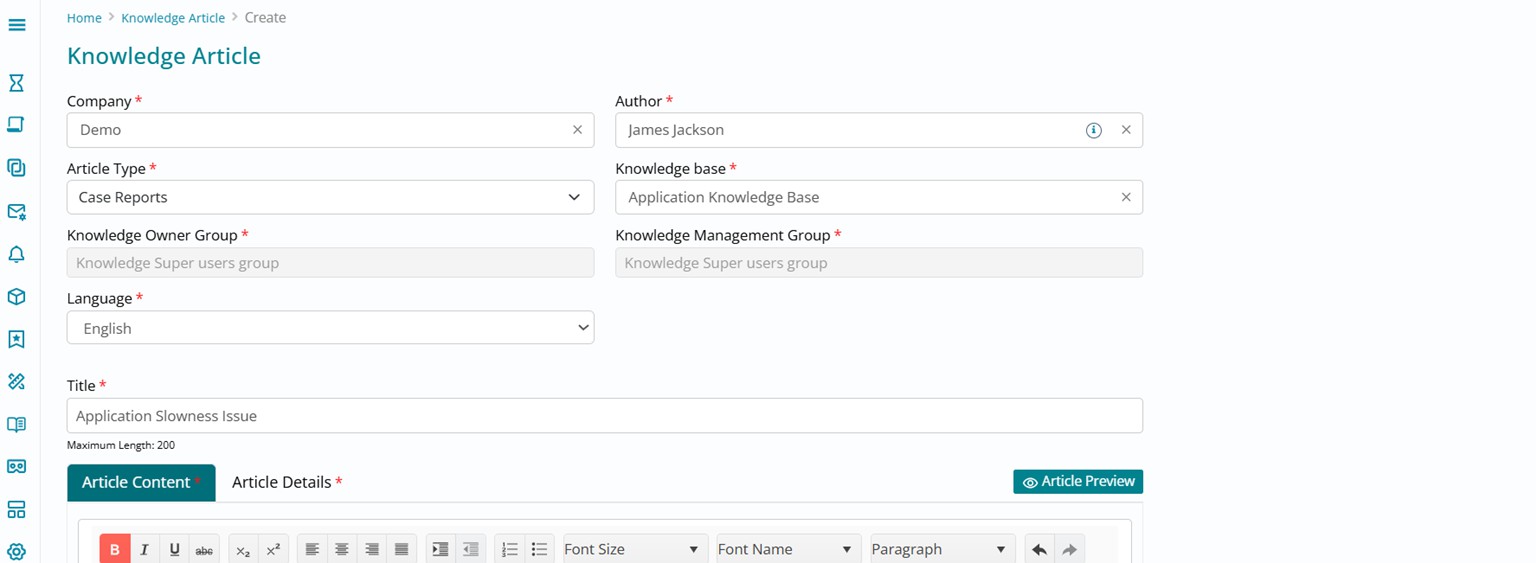Viewport: 1536px width, 563px height.
Task: Redo the last editor action
Action: (1069, 549)
